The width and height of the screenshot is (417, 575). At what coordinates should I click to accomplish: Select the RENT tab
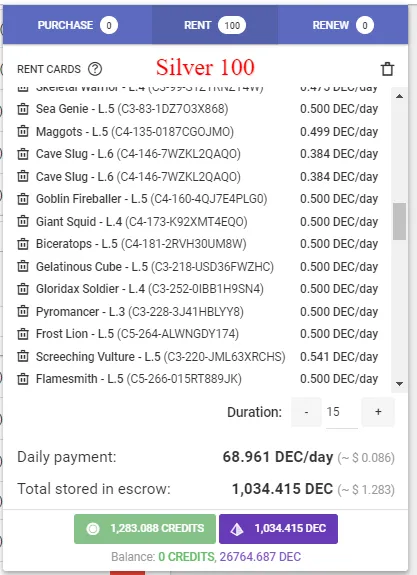[x=215, y=25]
